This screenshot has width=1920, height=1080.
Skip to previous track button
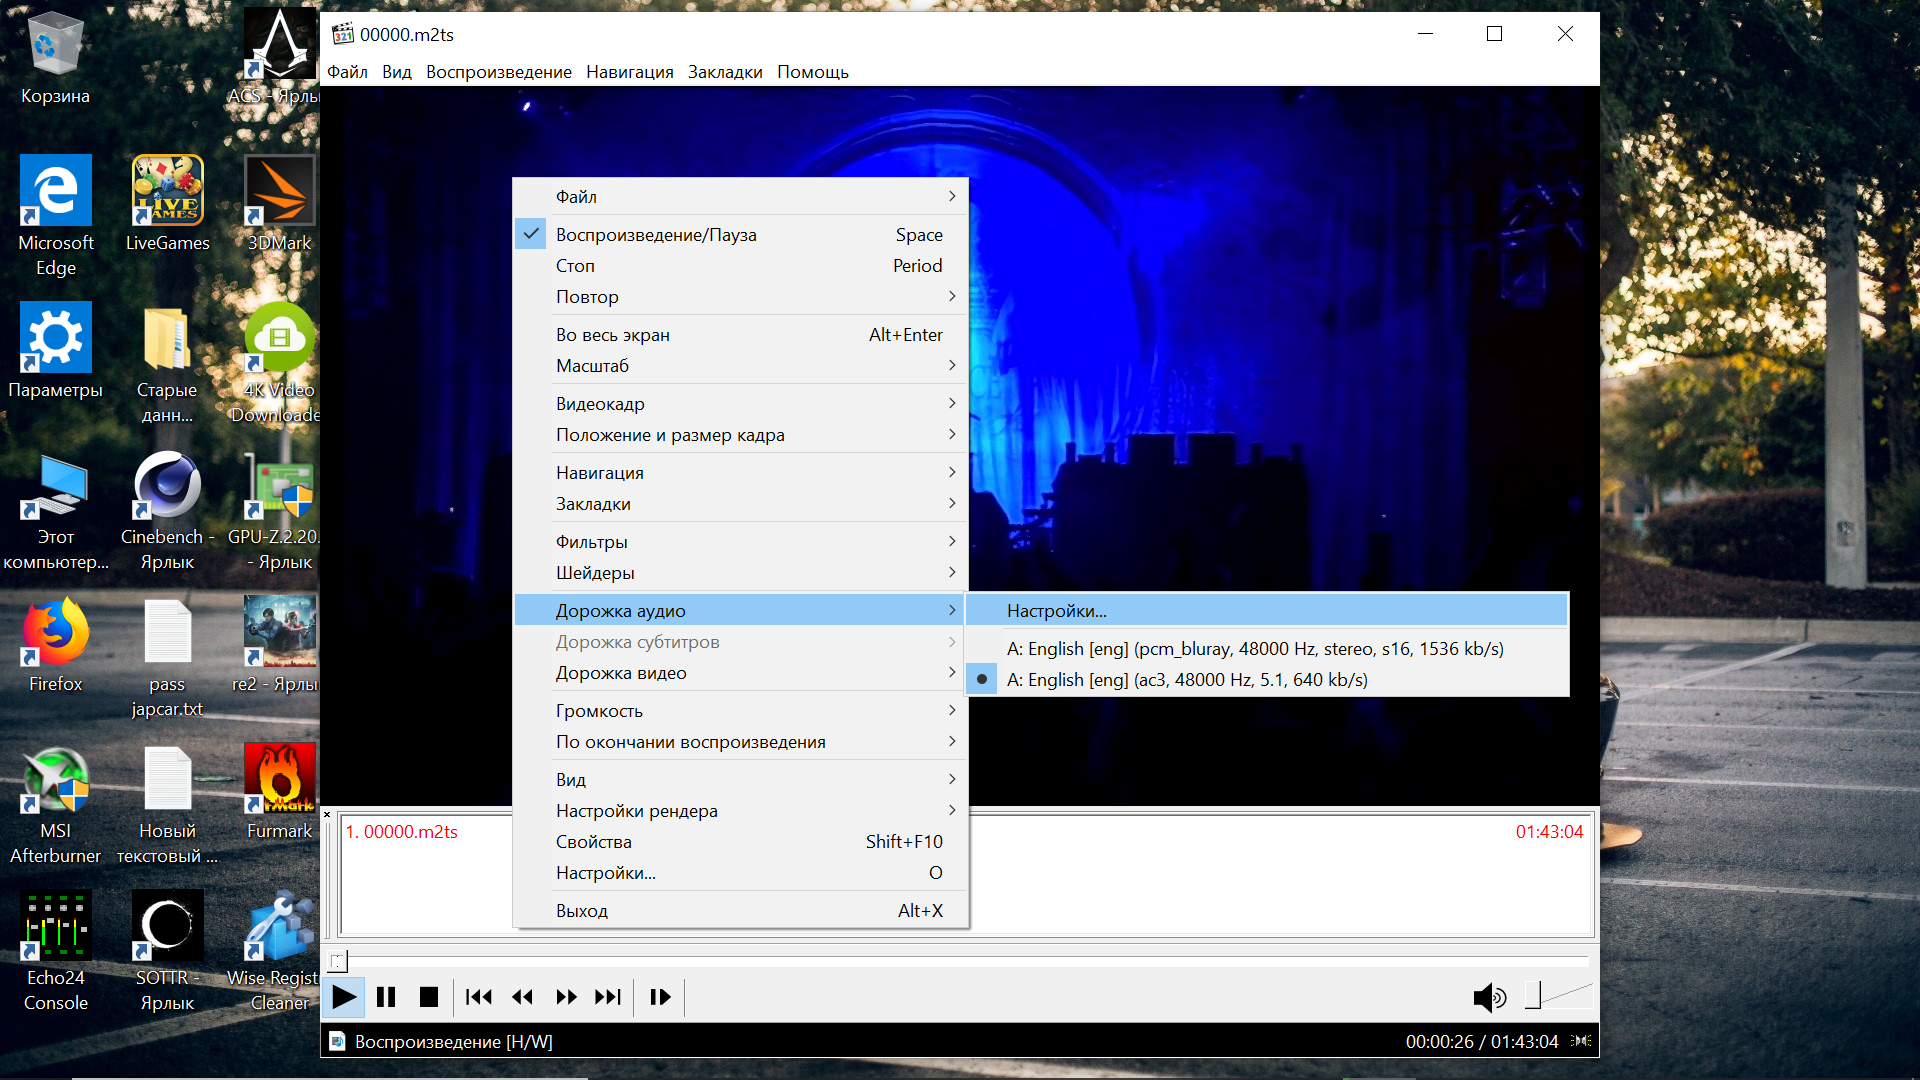pyautogui.click(x=479, y=997)
